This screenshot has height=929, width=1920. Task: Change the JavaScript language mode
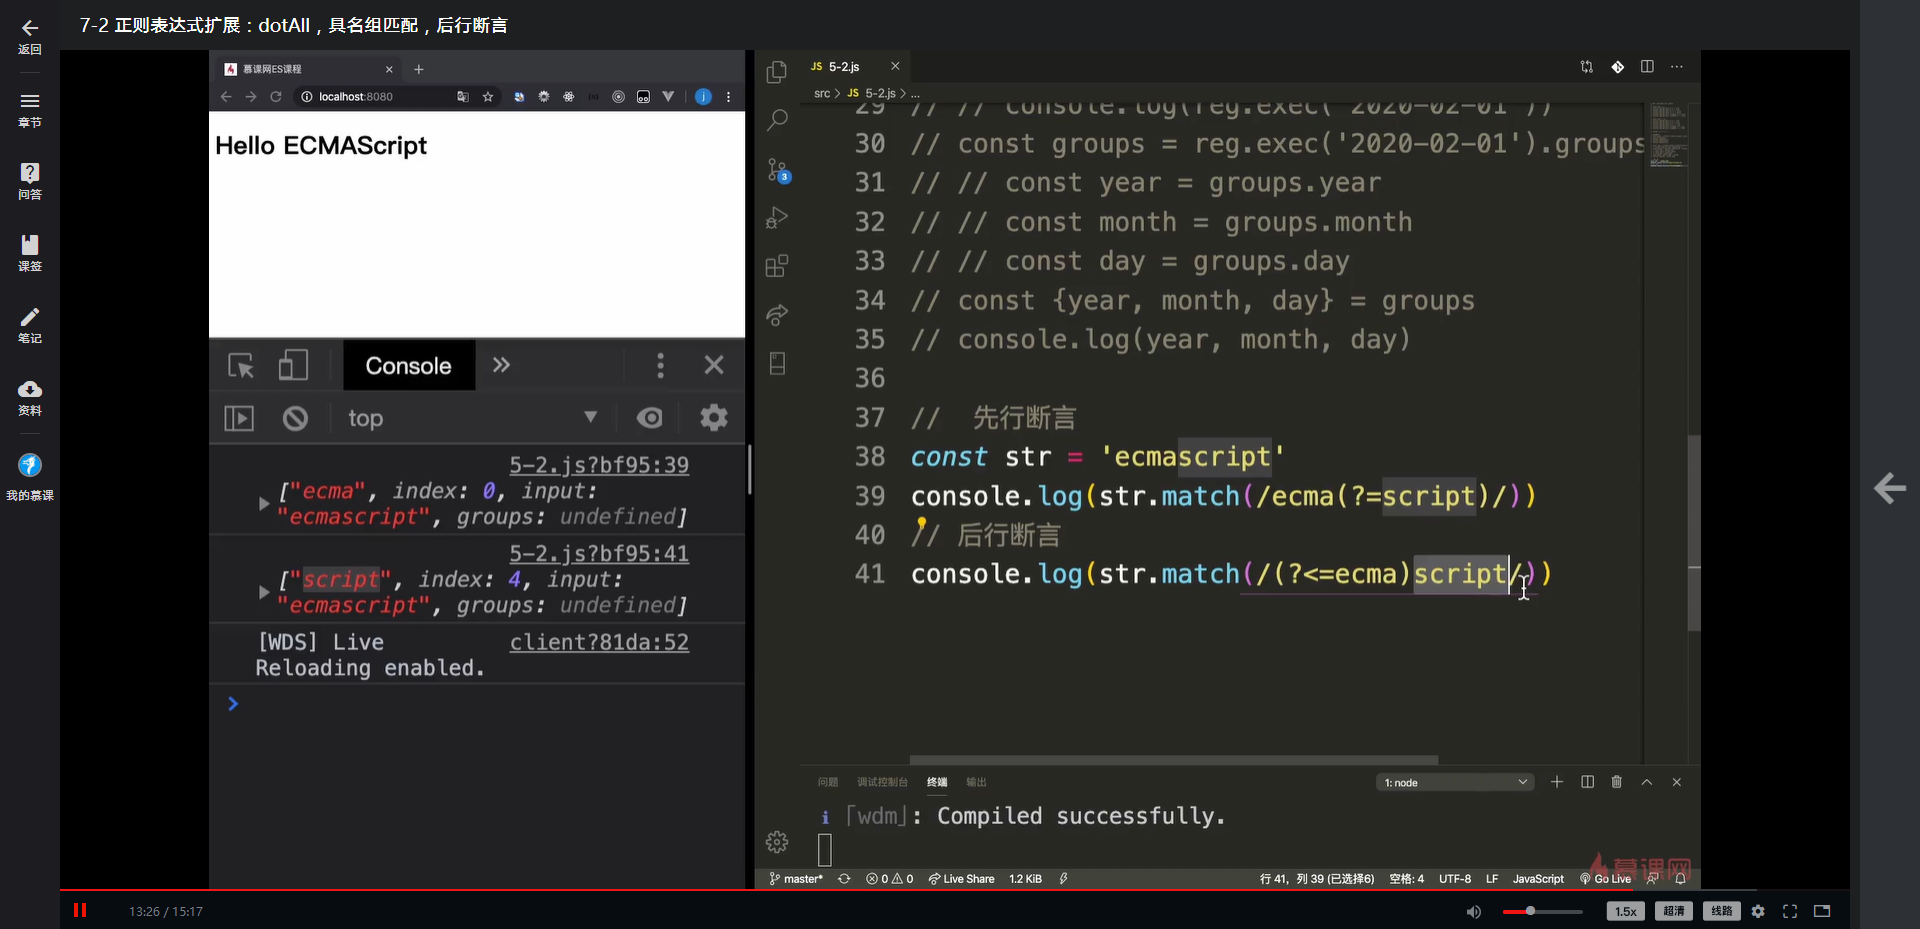click(1538, 879)
